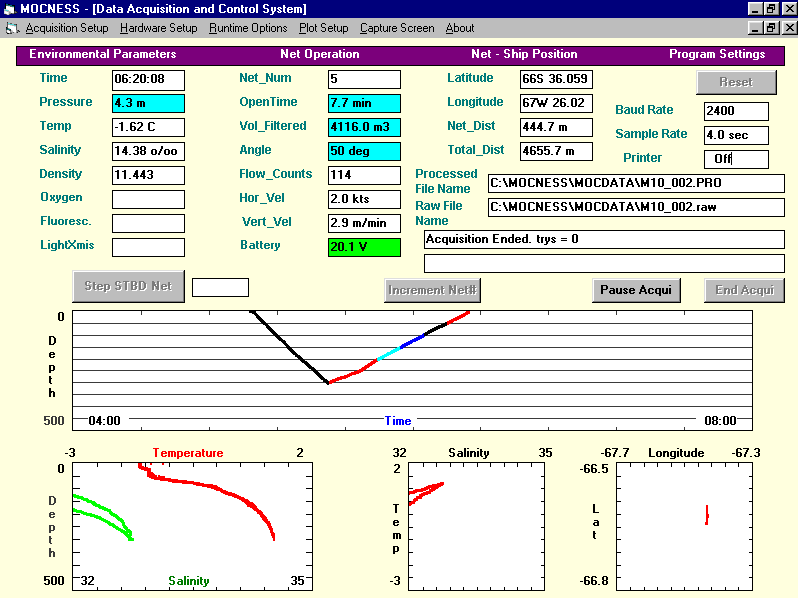Minimize the inner MOCNESS child window
Image resolution: width=798 pixels, height=598 pixels.
(755, 28)
